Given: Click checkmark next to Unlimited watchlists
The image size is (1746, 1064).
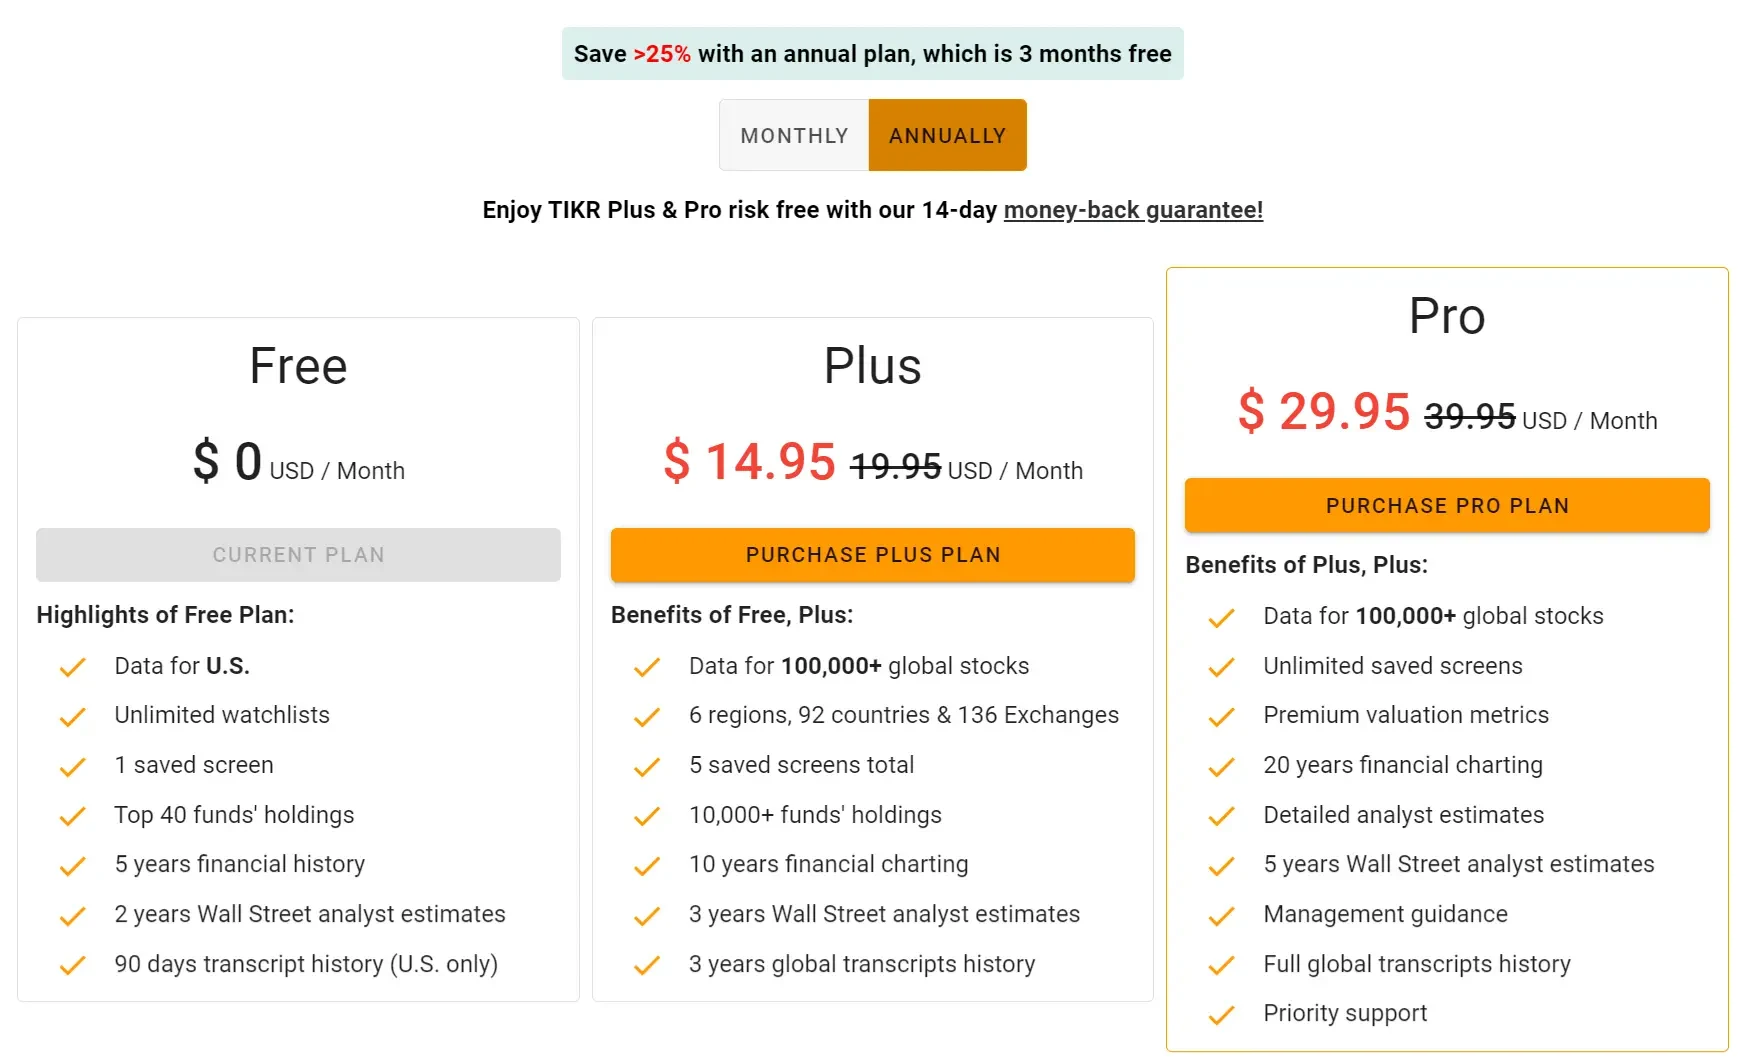Looking at the screenshot, I should pos(72,717).
